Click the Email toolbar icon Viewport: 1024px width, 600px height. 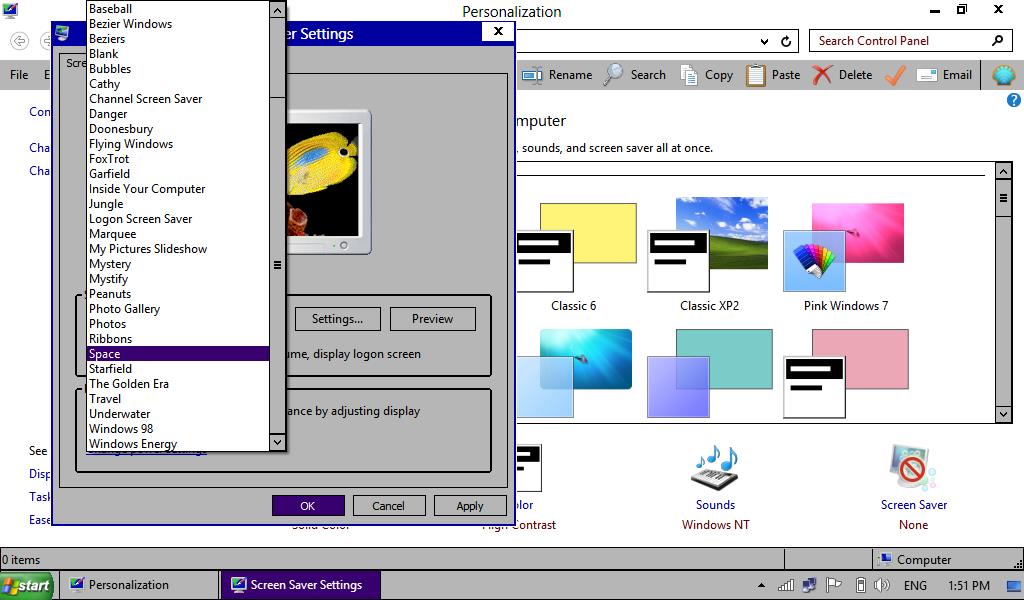[x=927, y=75]
